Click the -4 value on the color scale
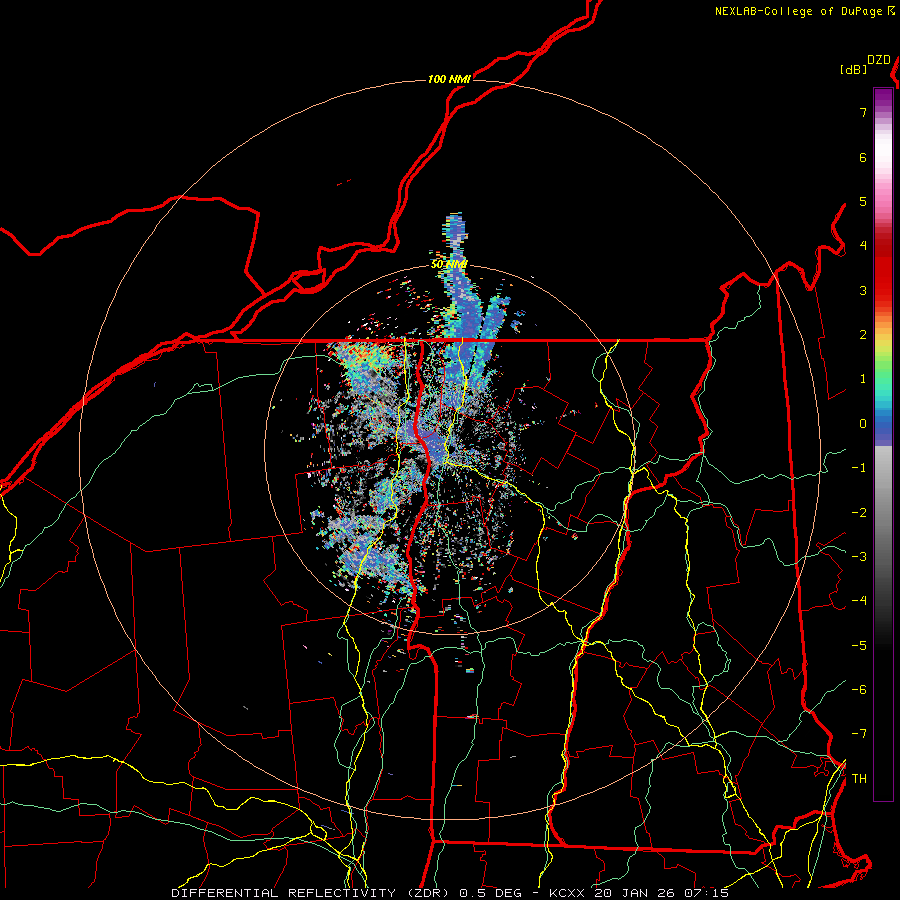 click(x=859, y=601)
